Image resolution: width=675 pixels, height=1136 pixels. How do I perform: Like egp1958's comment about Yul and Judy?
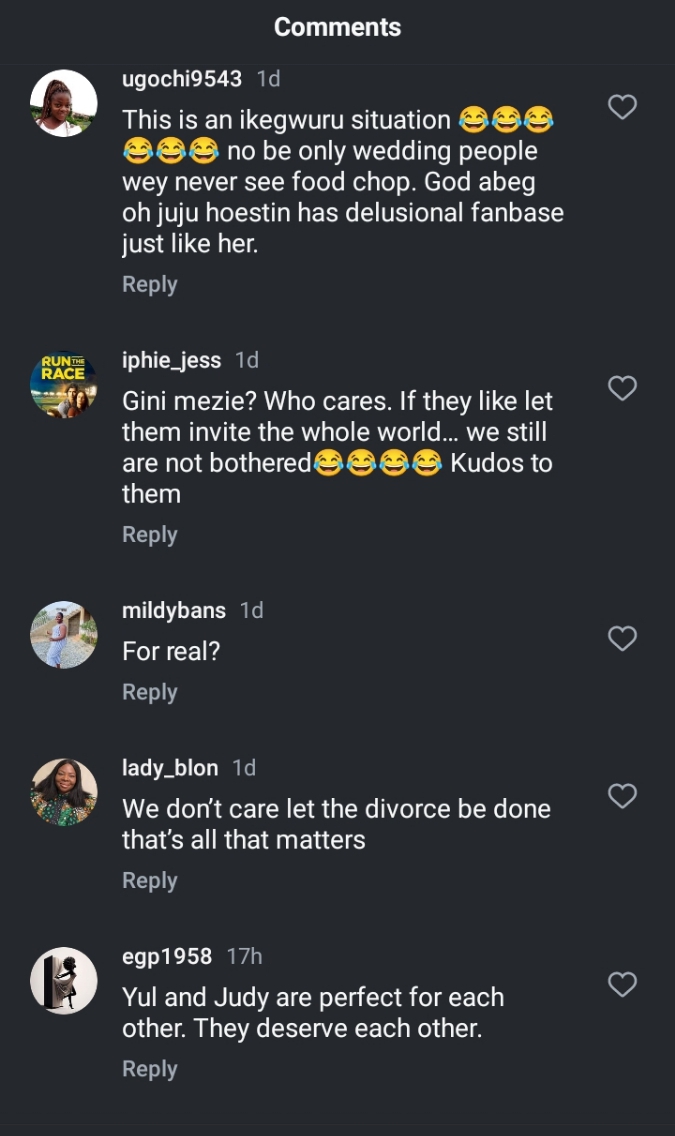[x=622, y=985]
